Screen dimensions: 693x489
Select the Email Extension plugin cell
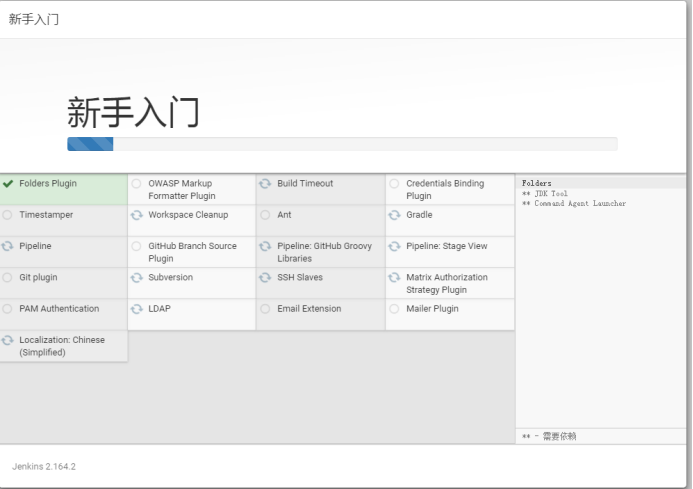321,314
